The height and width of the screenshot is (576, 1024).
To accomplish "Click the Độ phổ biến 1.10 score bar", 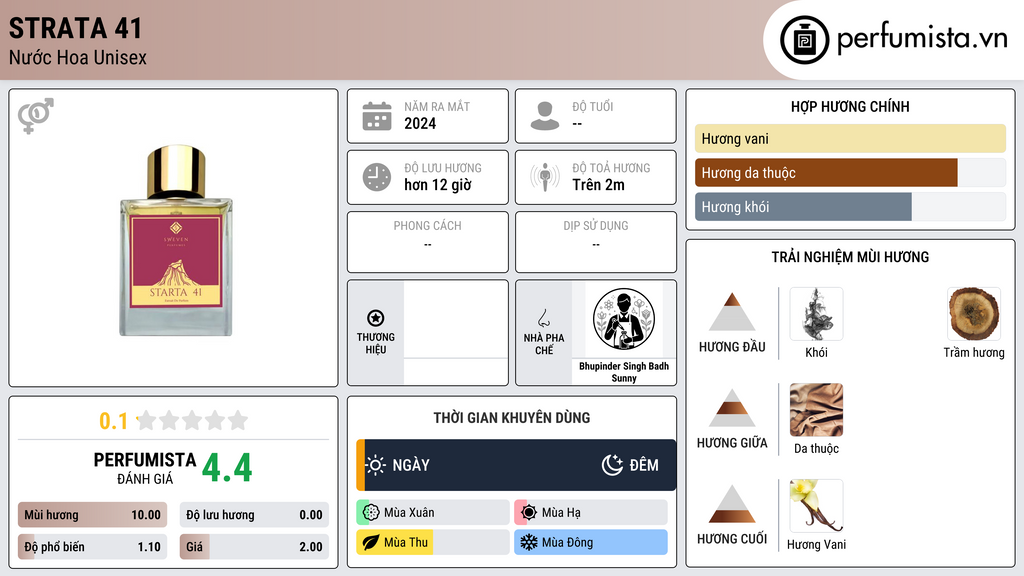I will click(x=92, y=547).
